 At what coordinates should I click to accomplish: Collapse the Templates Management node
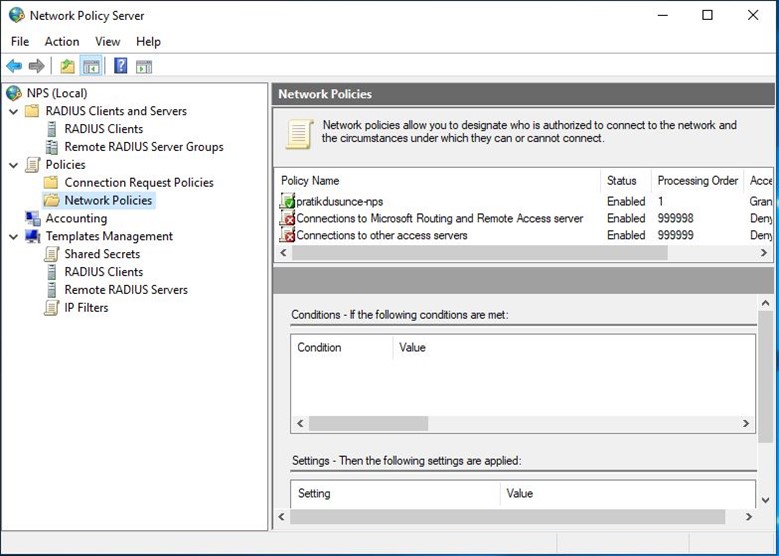(x=14, y=237)
